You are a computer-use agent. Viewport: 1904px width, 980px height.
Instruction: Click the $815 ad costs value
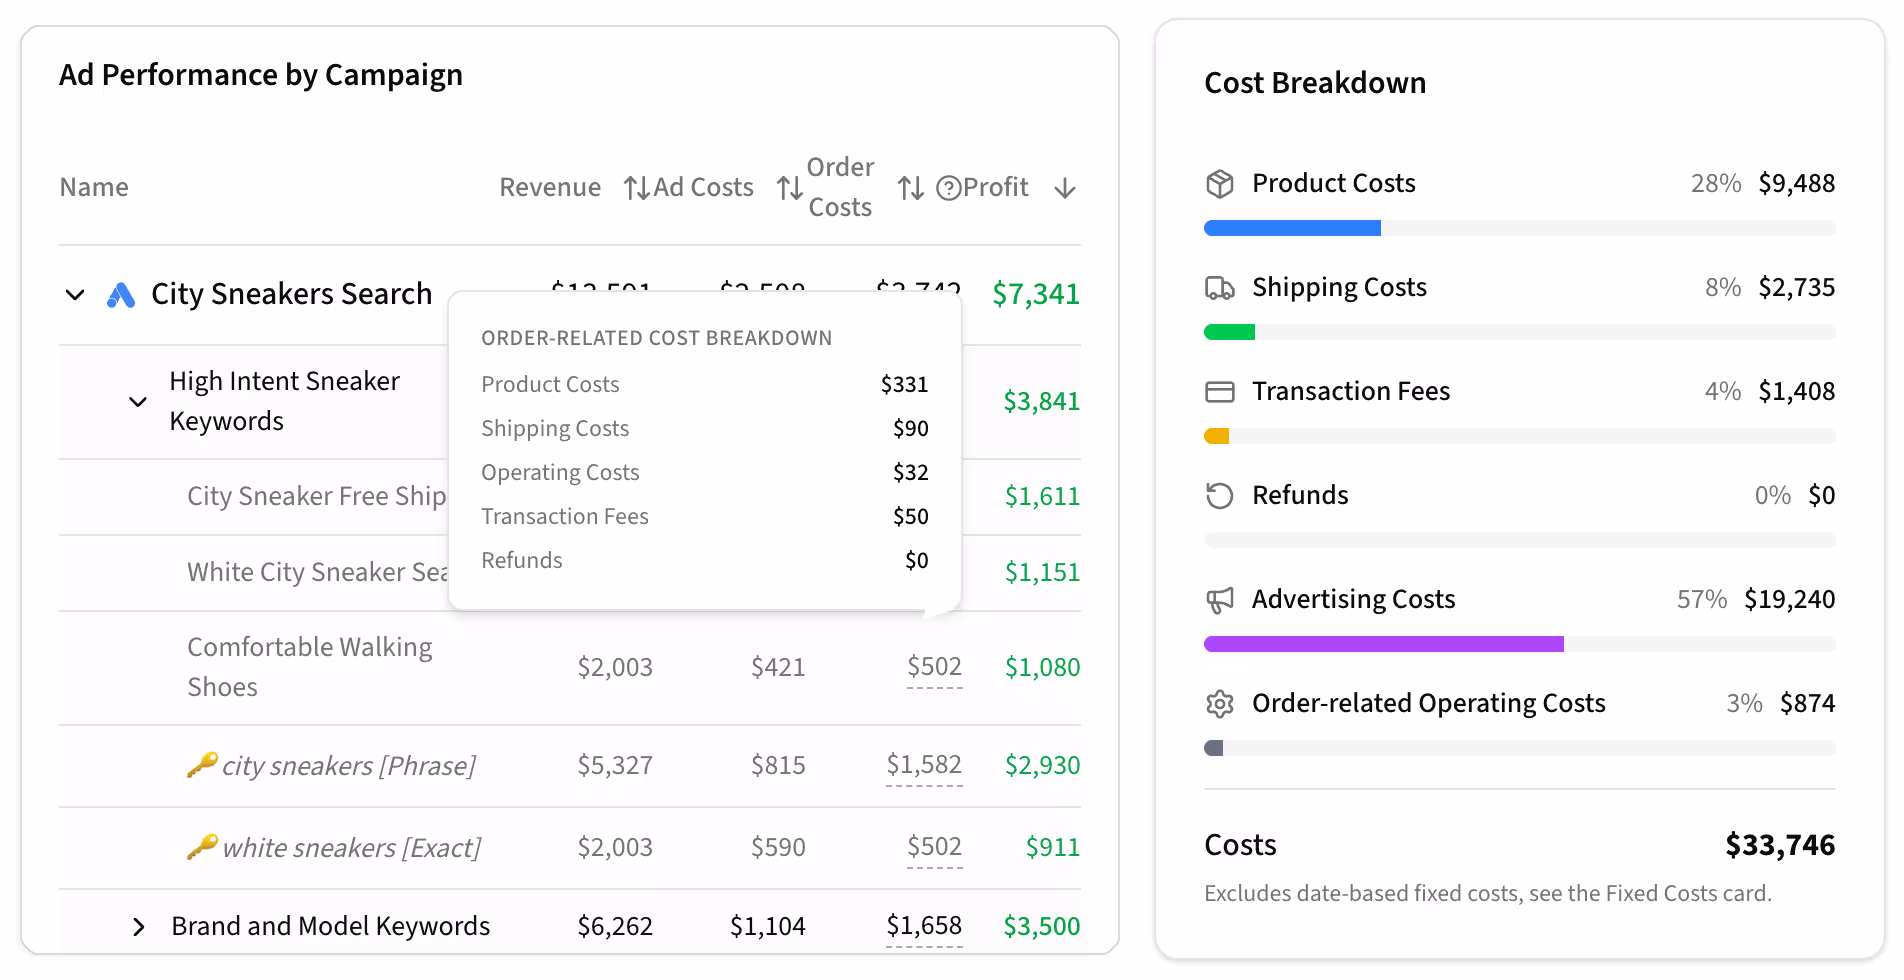[x=778, y=765]
